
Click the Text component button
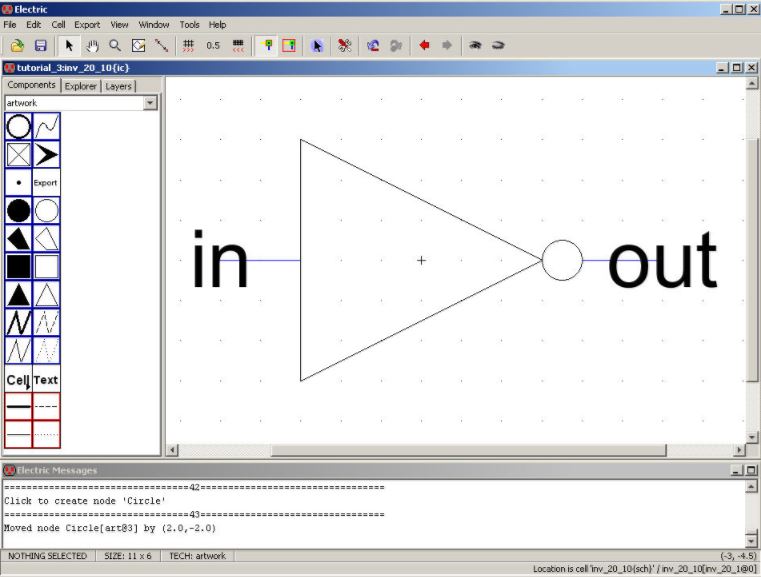tap(46, 379)
